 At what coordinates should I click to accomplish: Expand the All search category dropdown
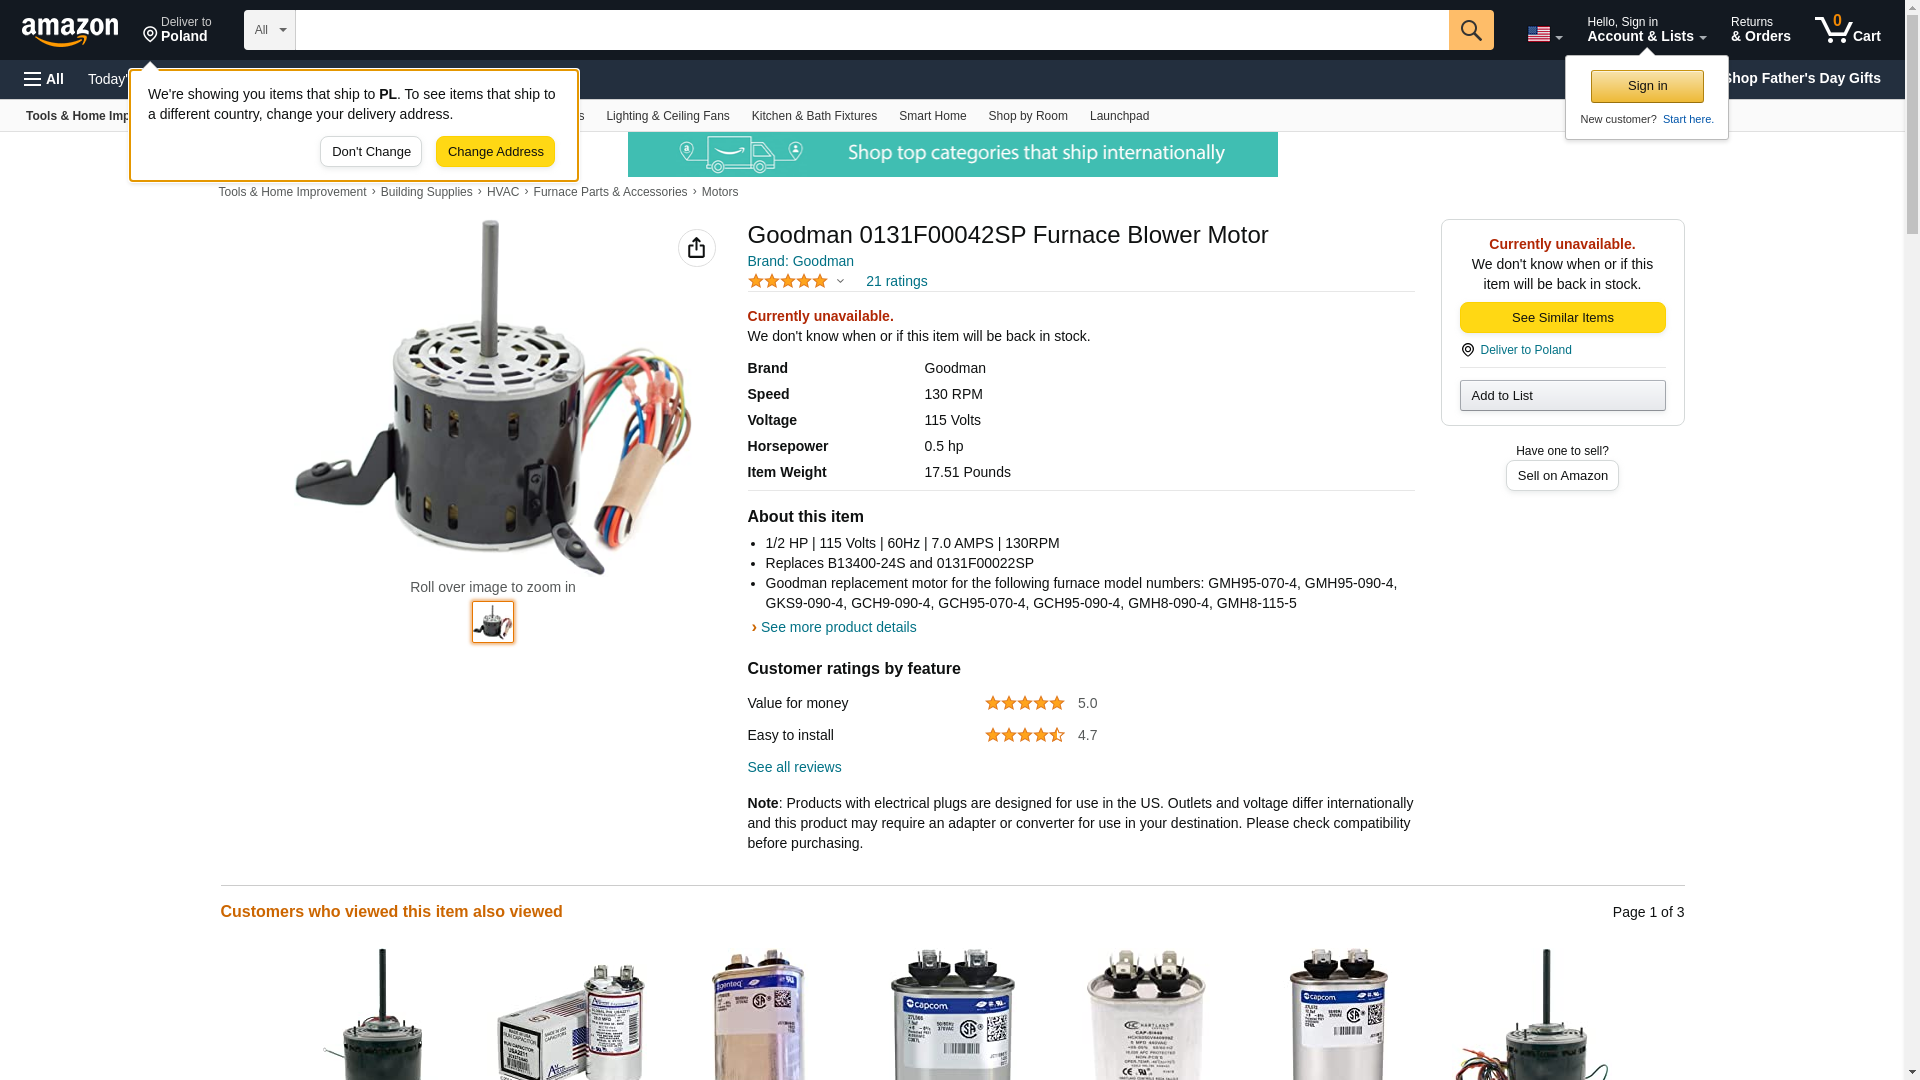(269, 30)
